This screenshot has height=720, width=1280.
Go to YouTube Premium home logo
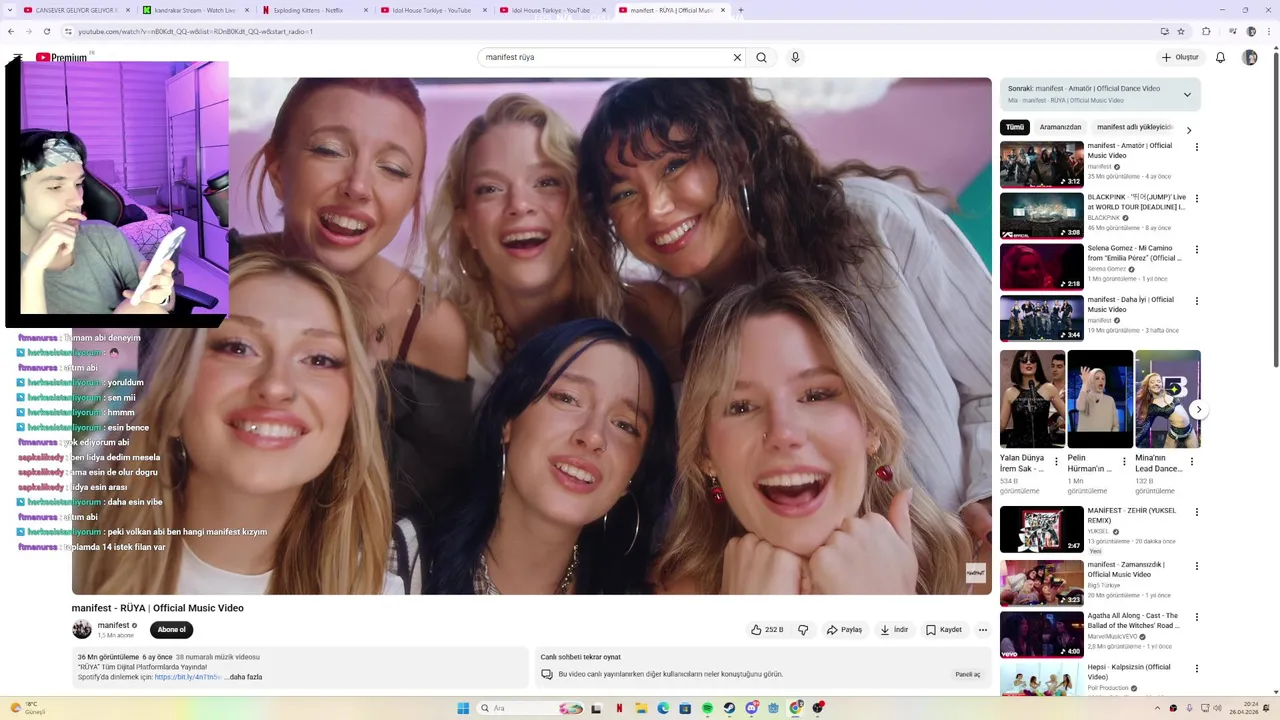tap(62, 57)
